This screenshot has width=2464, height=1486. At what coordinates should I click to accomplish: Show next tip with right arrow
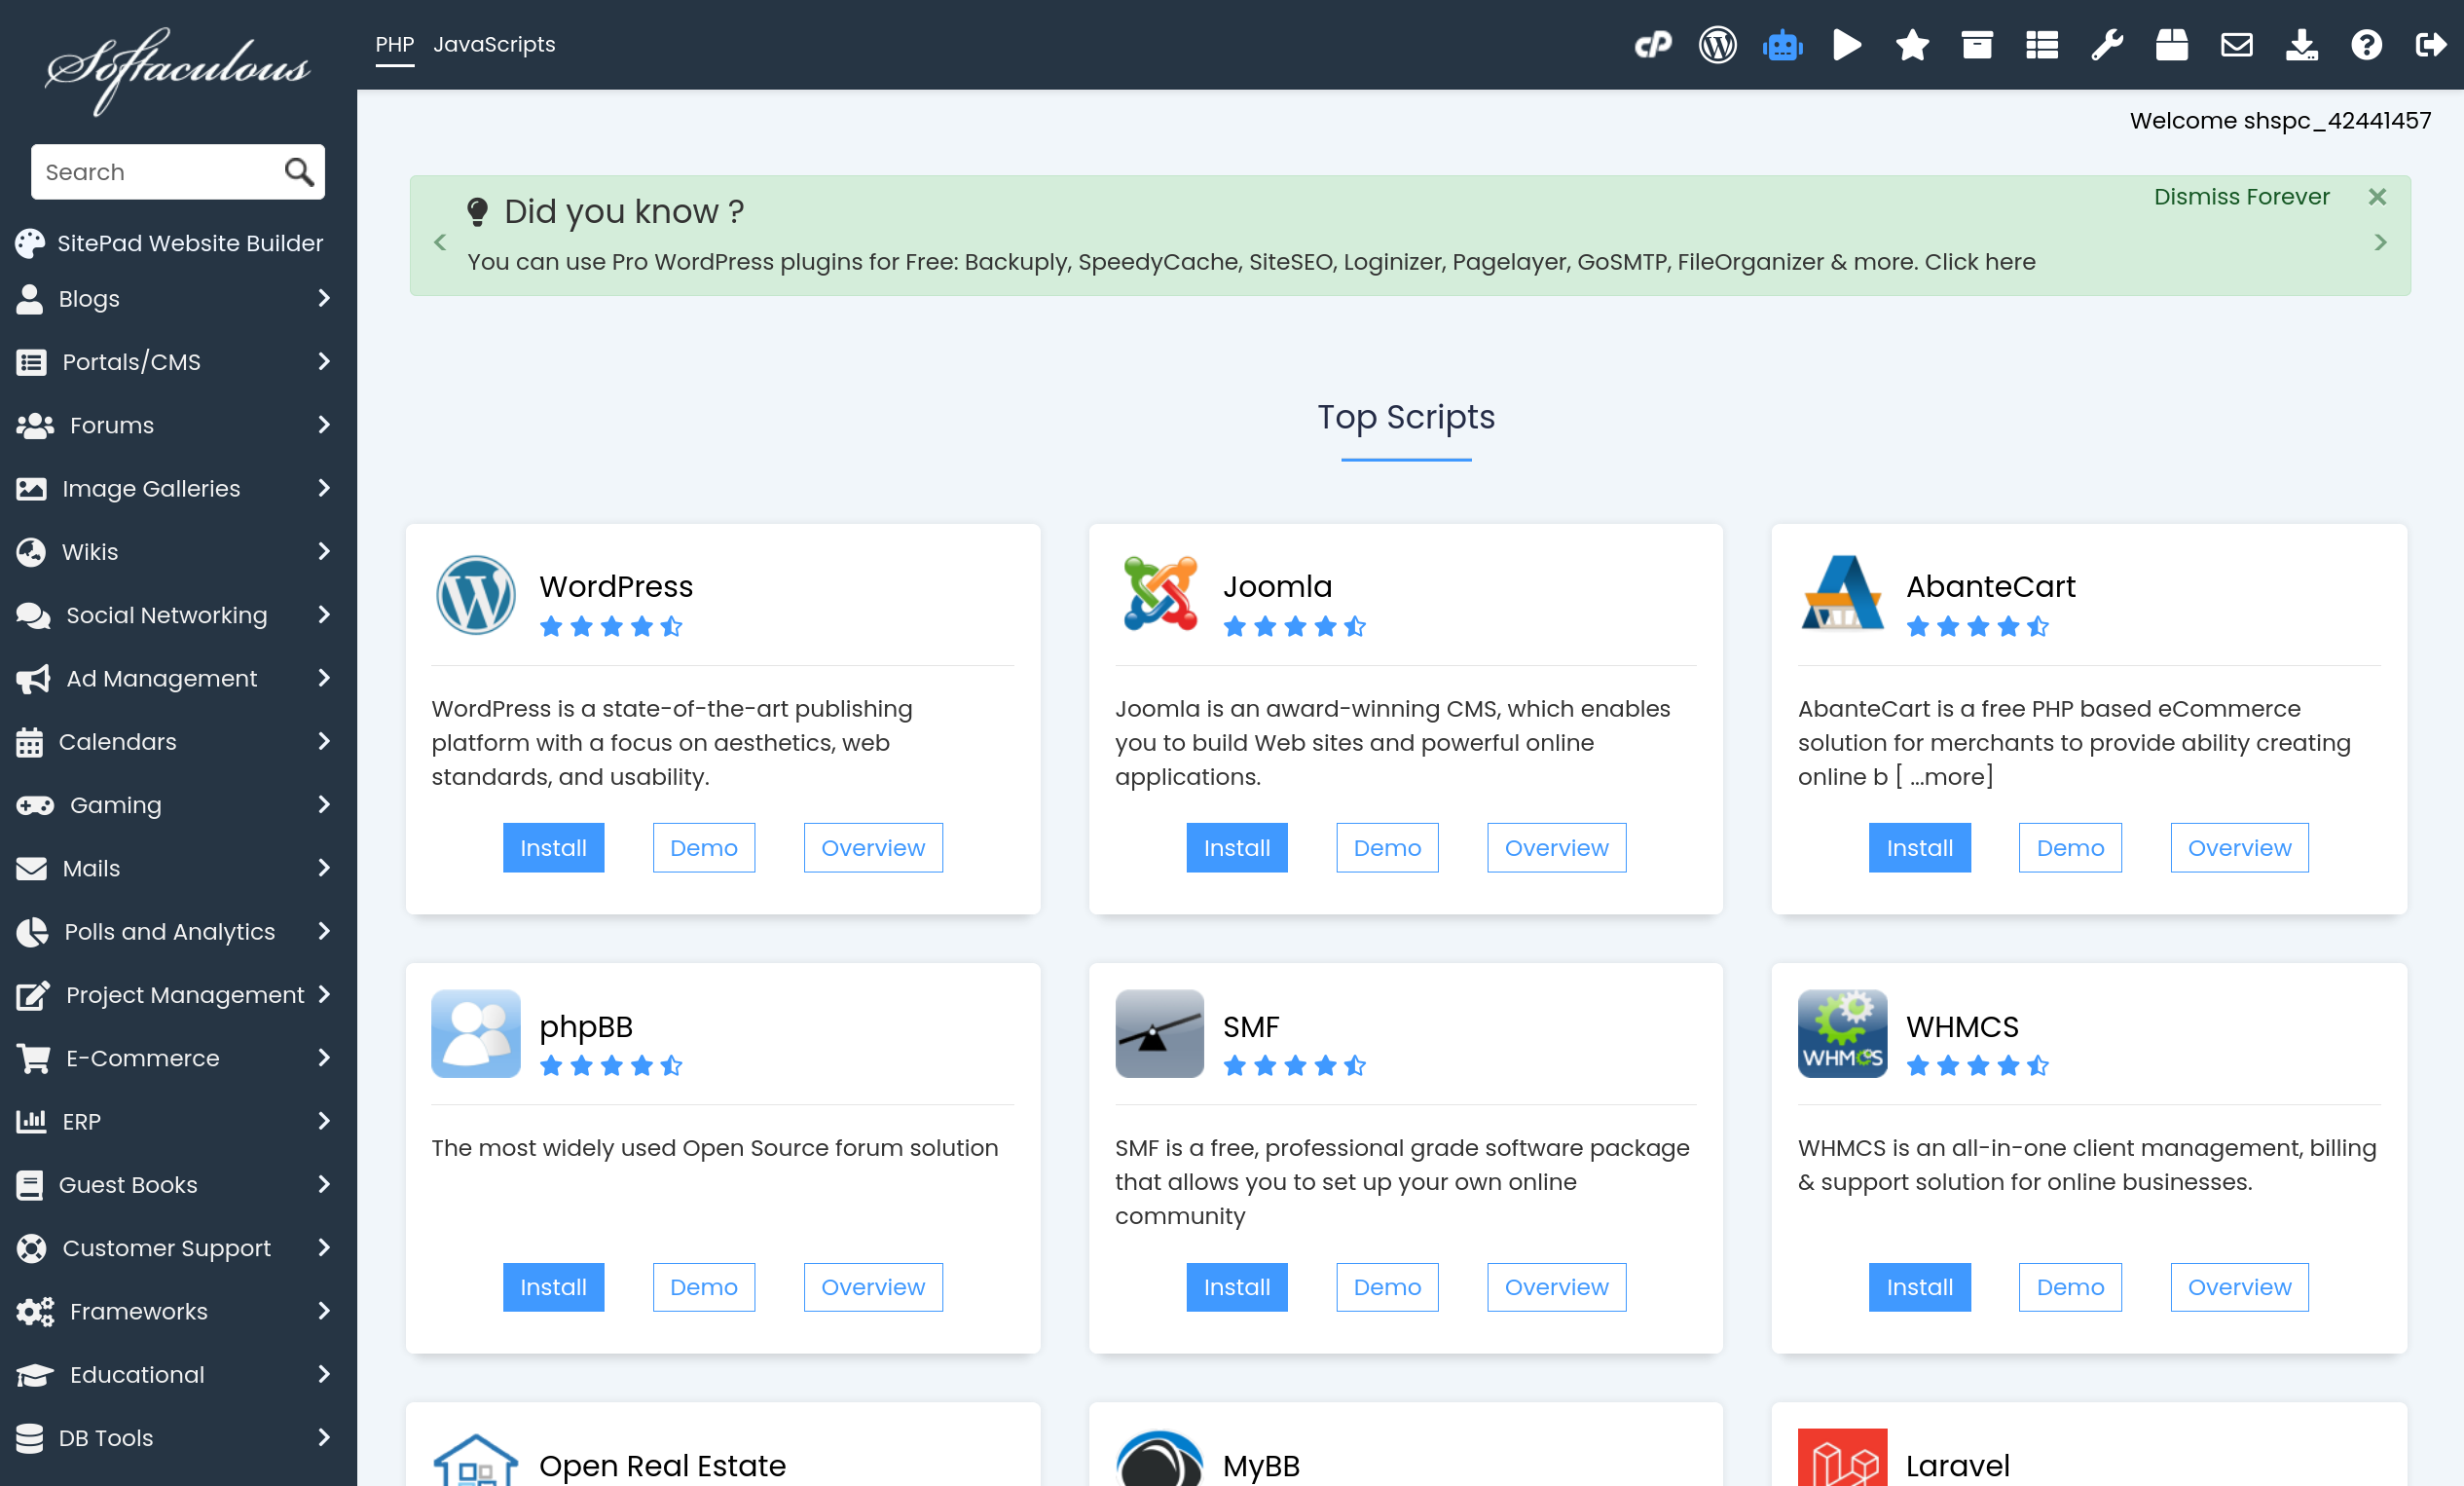[x=2380, y=242]
